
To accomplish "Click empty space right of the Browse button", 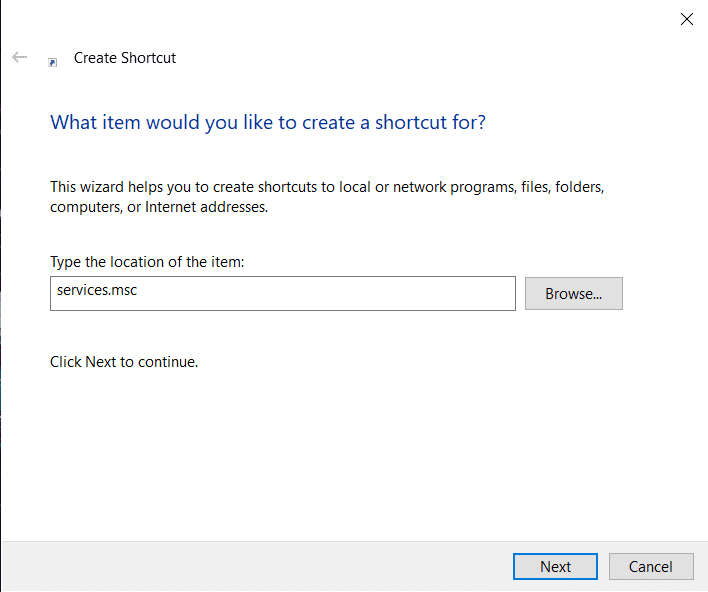I will pos(665,294).
